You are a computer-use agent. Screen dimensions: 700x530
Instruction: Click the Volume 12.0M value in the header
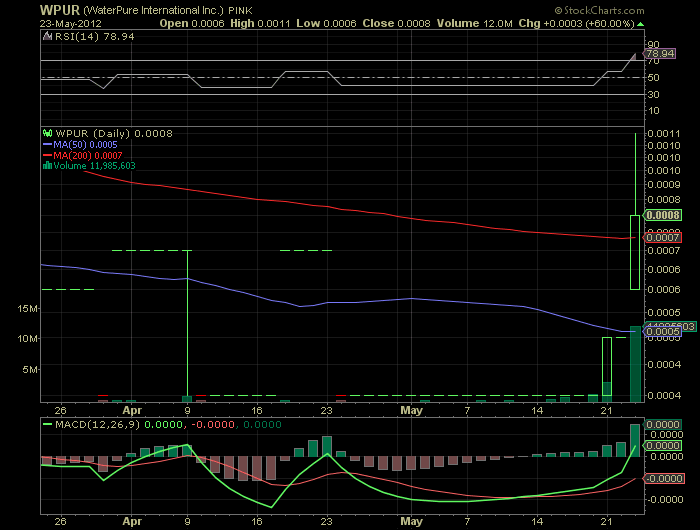coord(475,24)
